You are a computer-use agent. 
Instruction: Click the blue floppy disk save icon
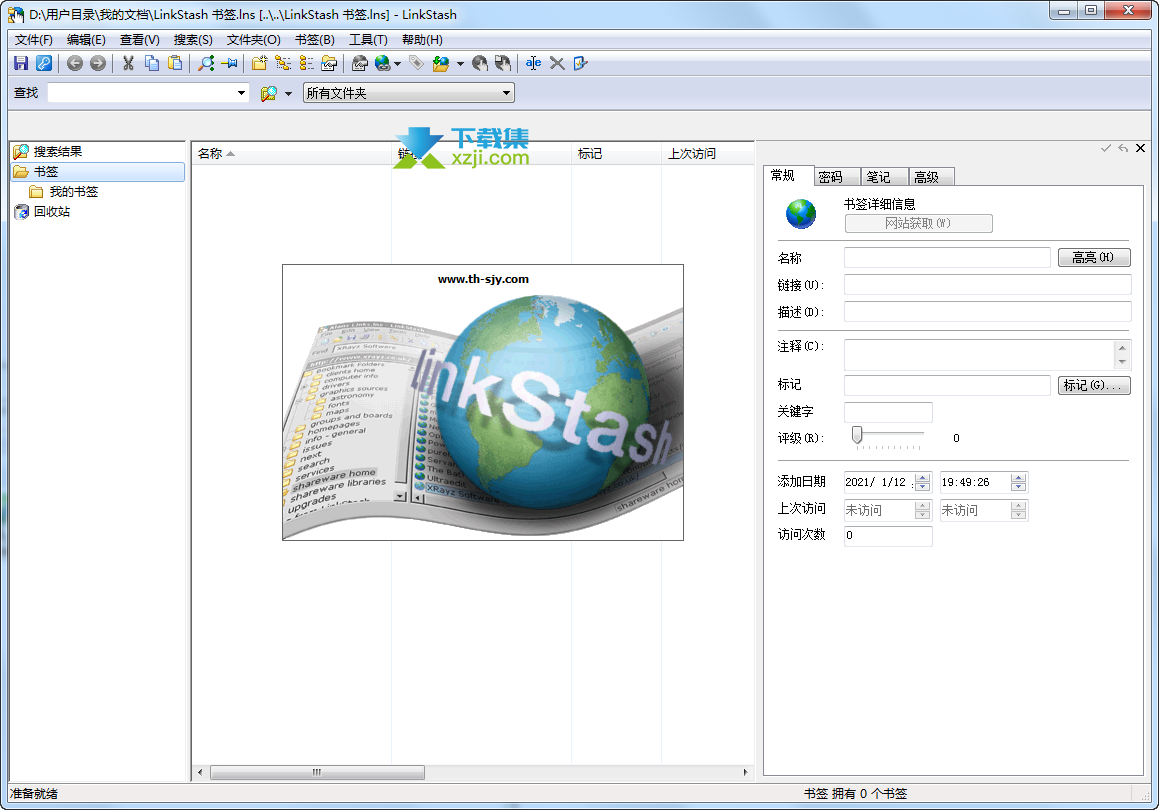pos(21,64)
